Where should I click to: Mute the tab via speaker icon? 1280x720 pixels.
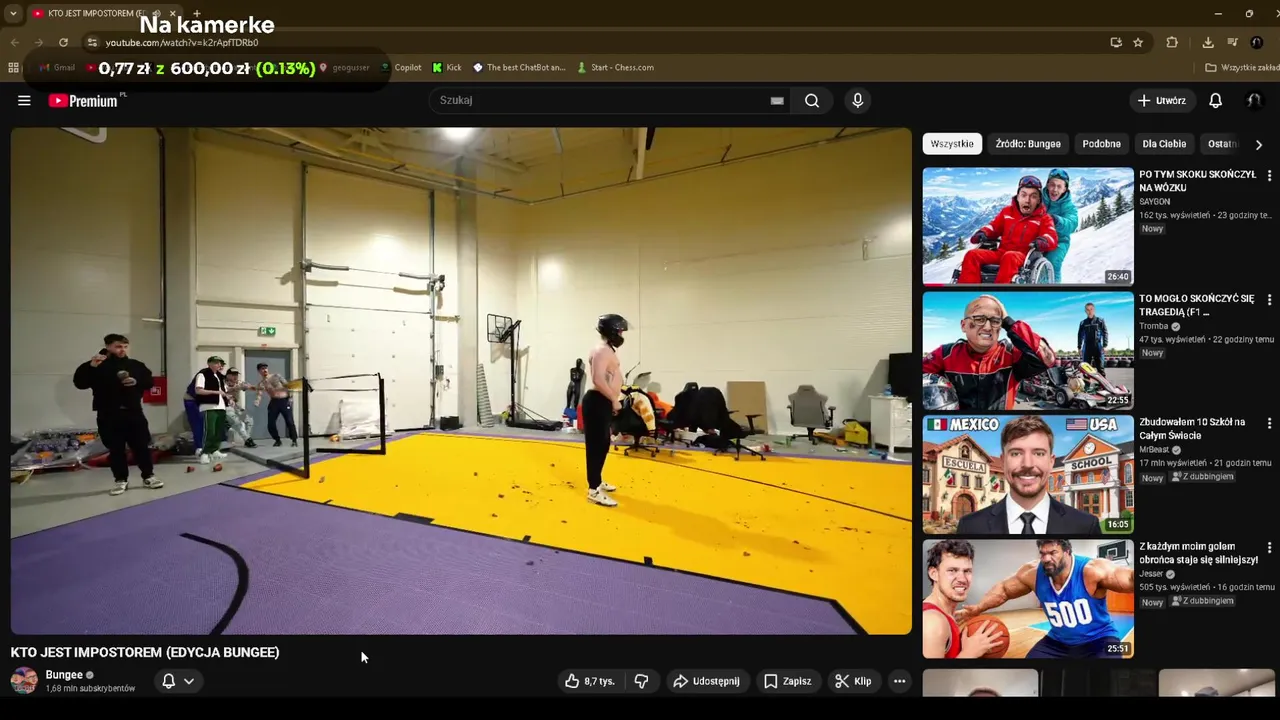(156, 14)
